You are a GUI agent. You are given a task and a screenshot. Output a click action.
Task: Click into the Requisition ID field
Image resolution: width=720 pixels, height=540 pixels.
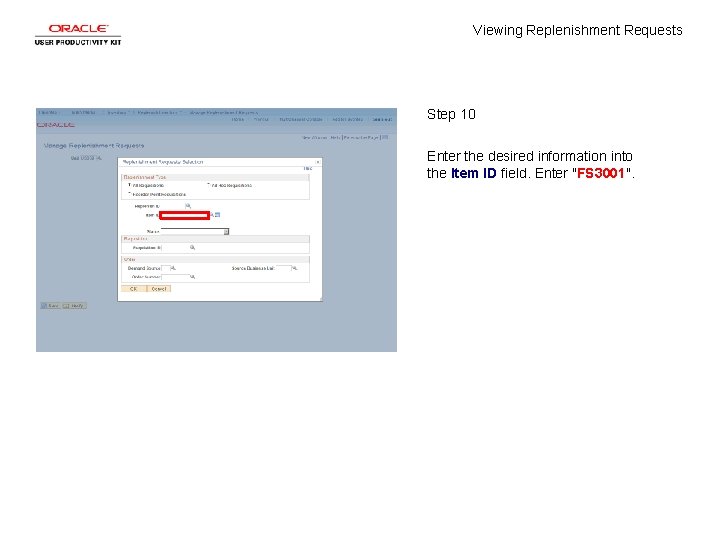point(175,248)
